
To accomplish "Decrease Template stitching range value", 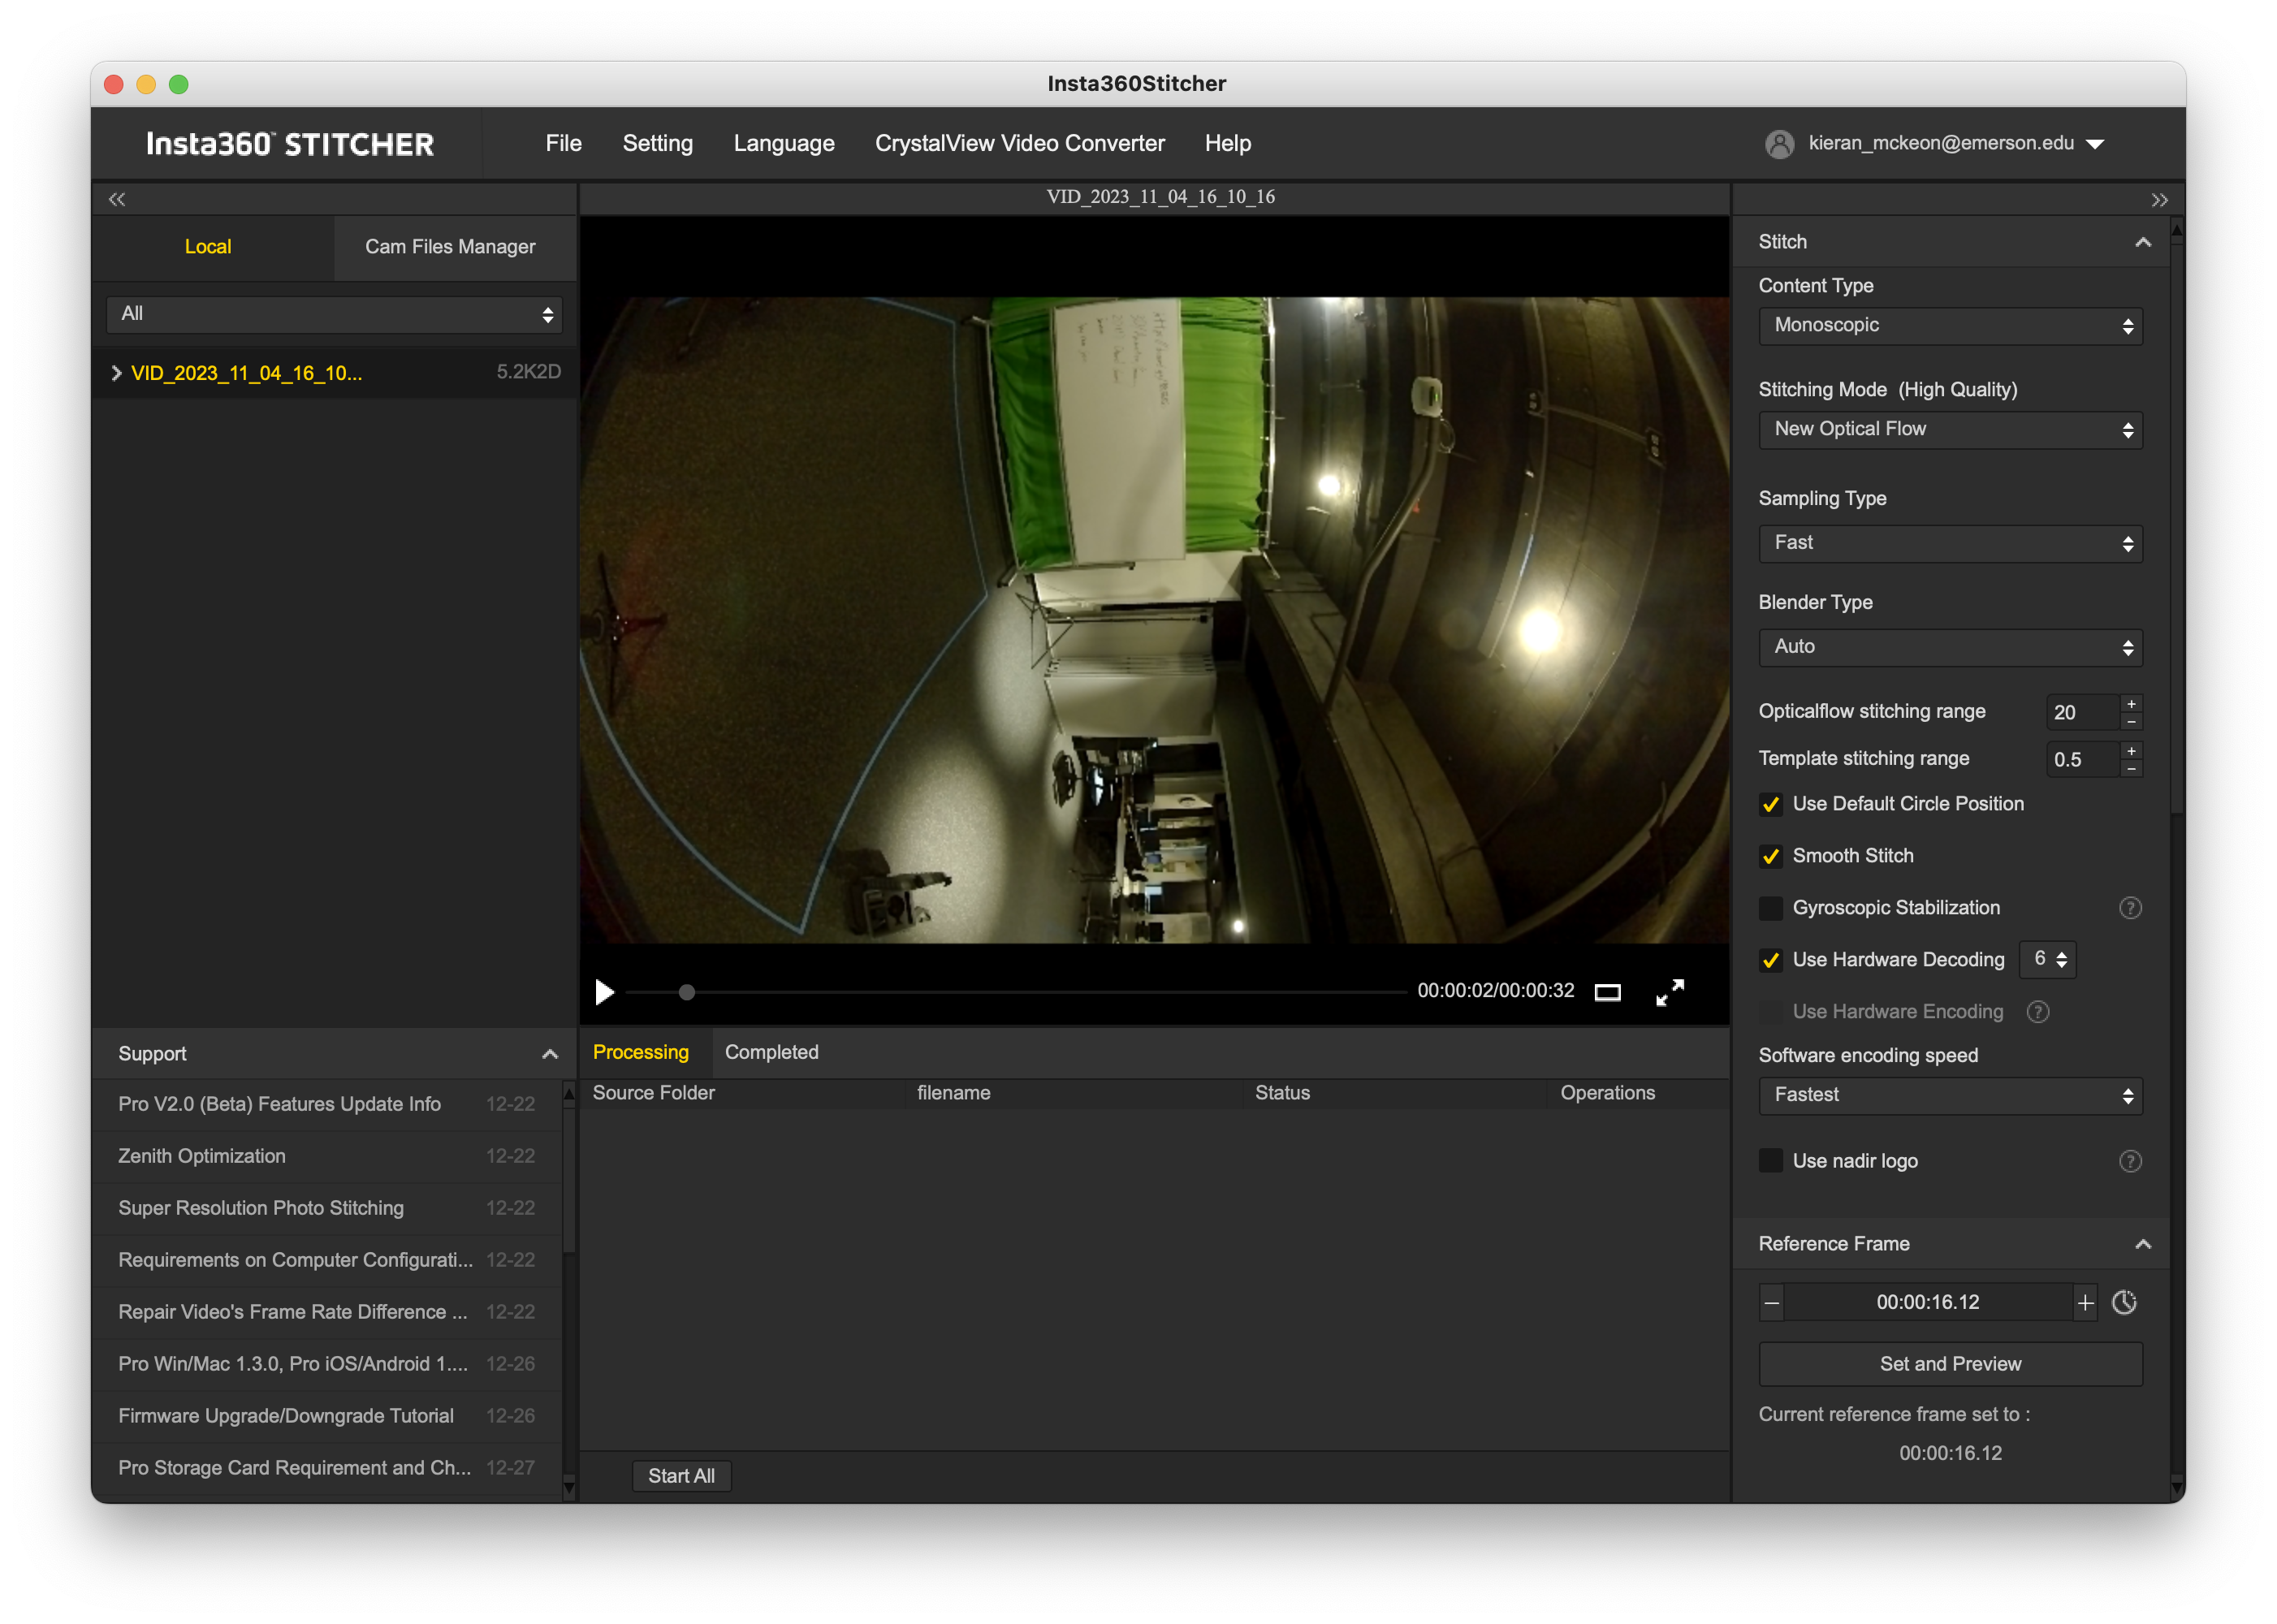I will pyautogui.click(x=2131, y=768).
